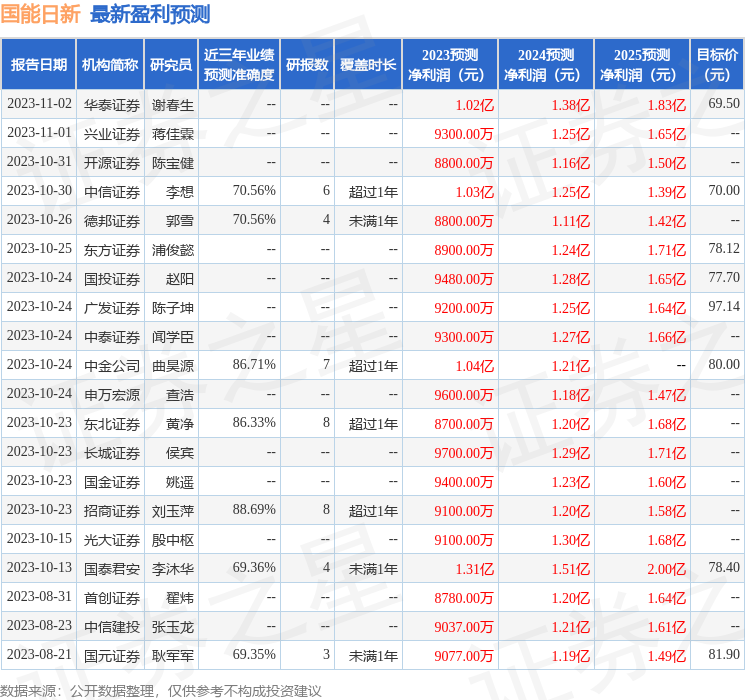The image size is (745, 700).
Task: Click the 国能日新 title text
Action: tap(40, 14)
